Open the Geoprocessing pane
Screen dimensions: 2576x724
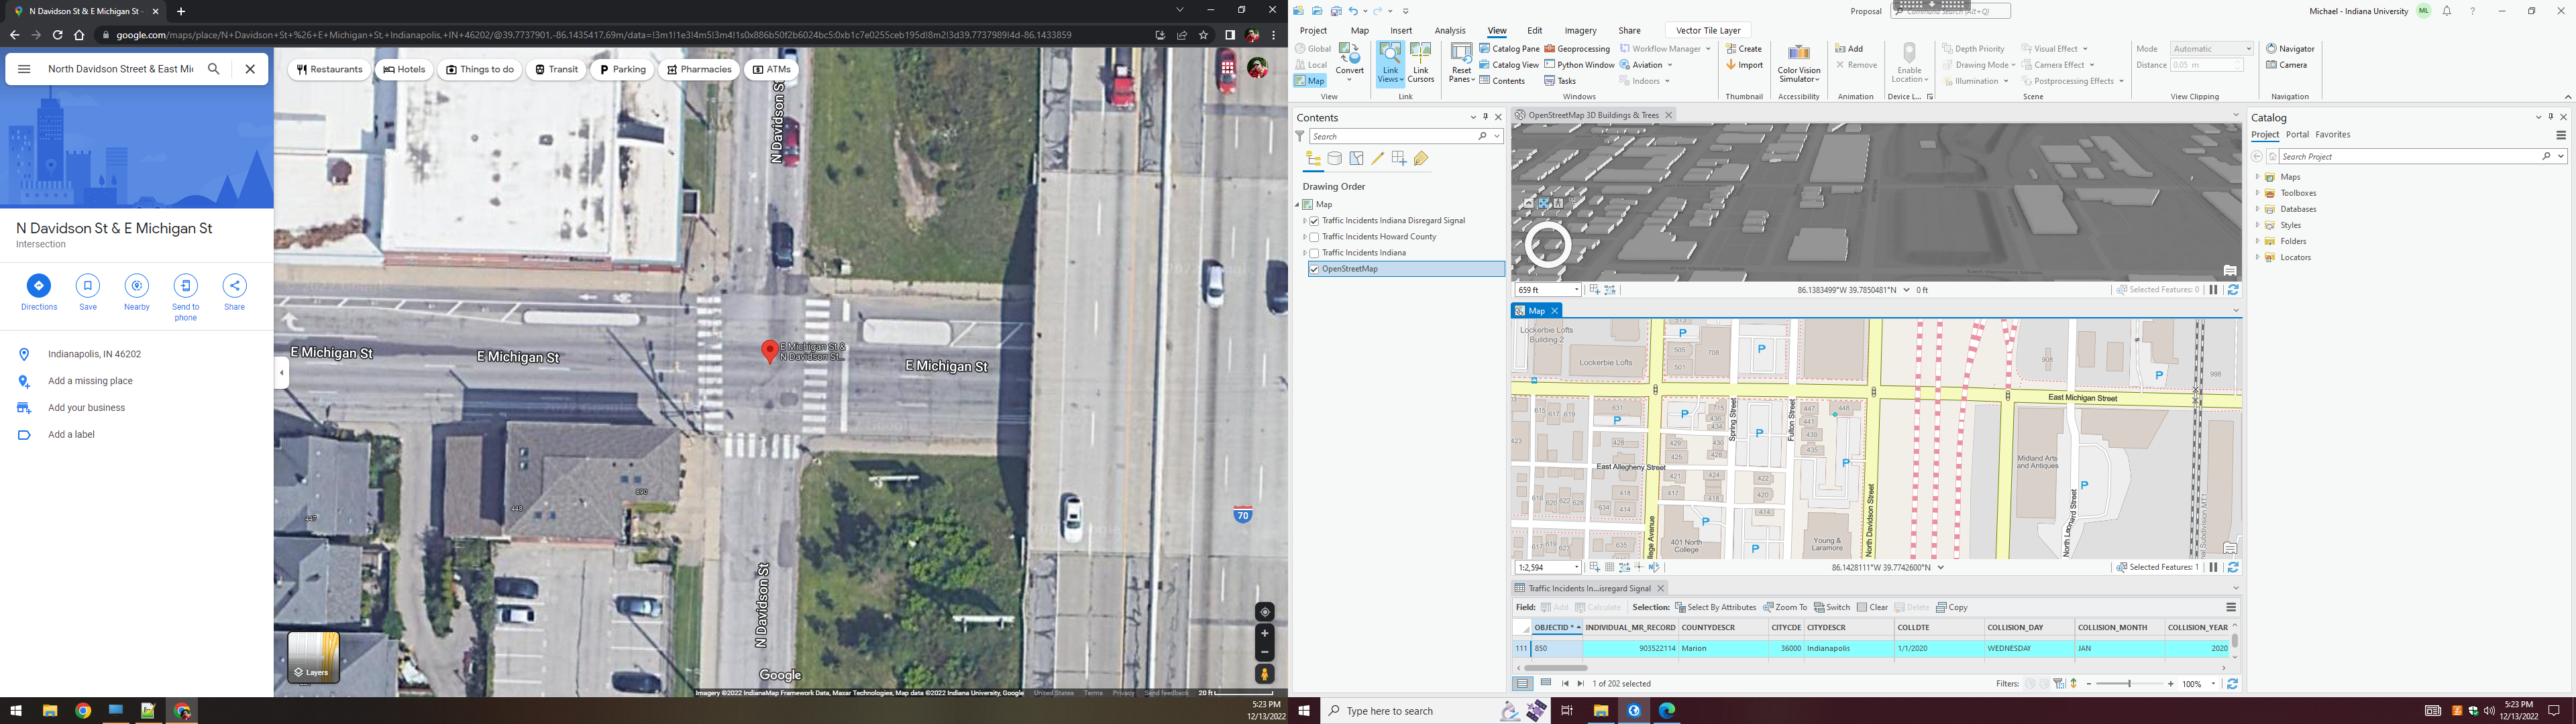[x=1577, y=48]
